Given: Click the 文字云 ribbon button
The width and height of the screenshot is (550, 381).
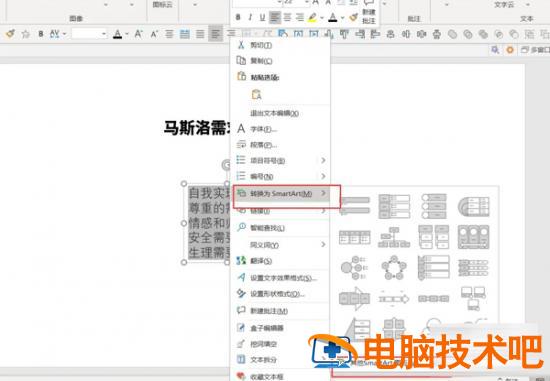Looking at the screenshot, I should click(x=504, y=5).
